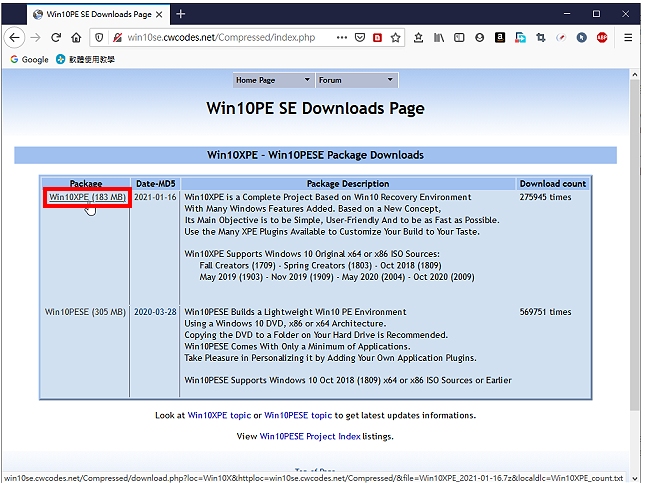Viewport: 645px width, 483px height.
Task: Close the Win10PE SE Downloads Page tab
Action: click(159, 14)
